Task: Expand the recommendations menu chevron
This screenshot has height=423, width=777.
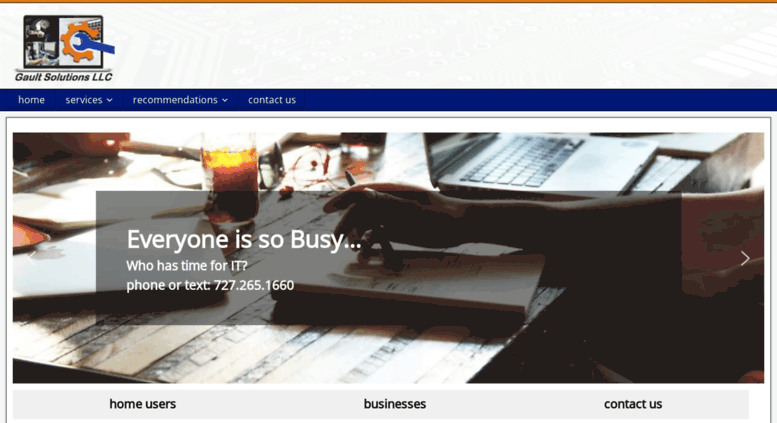Action: [x=224, y=100]
